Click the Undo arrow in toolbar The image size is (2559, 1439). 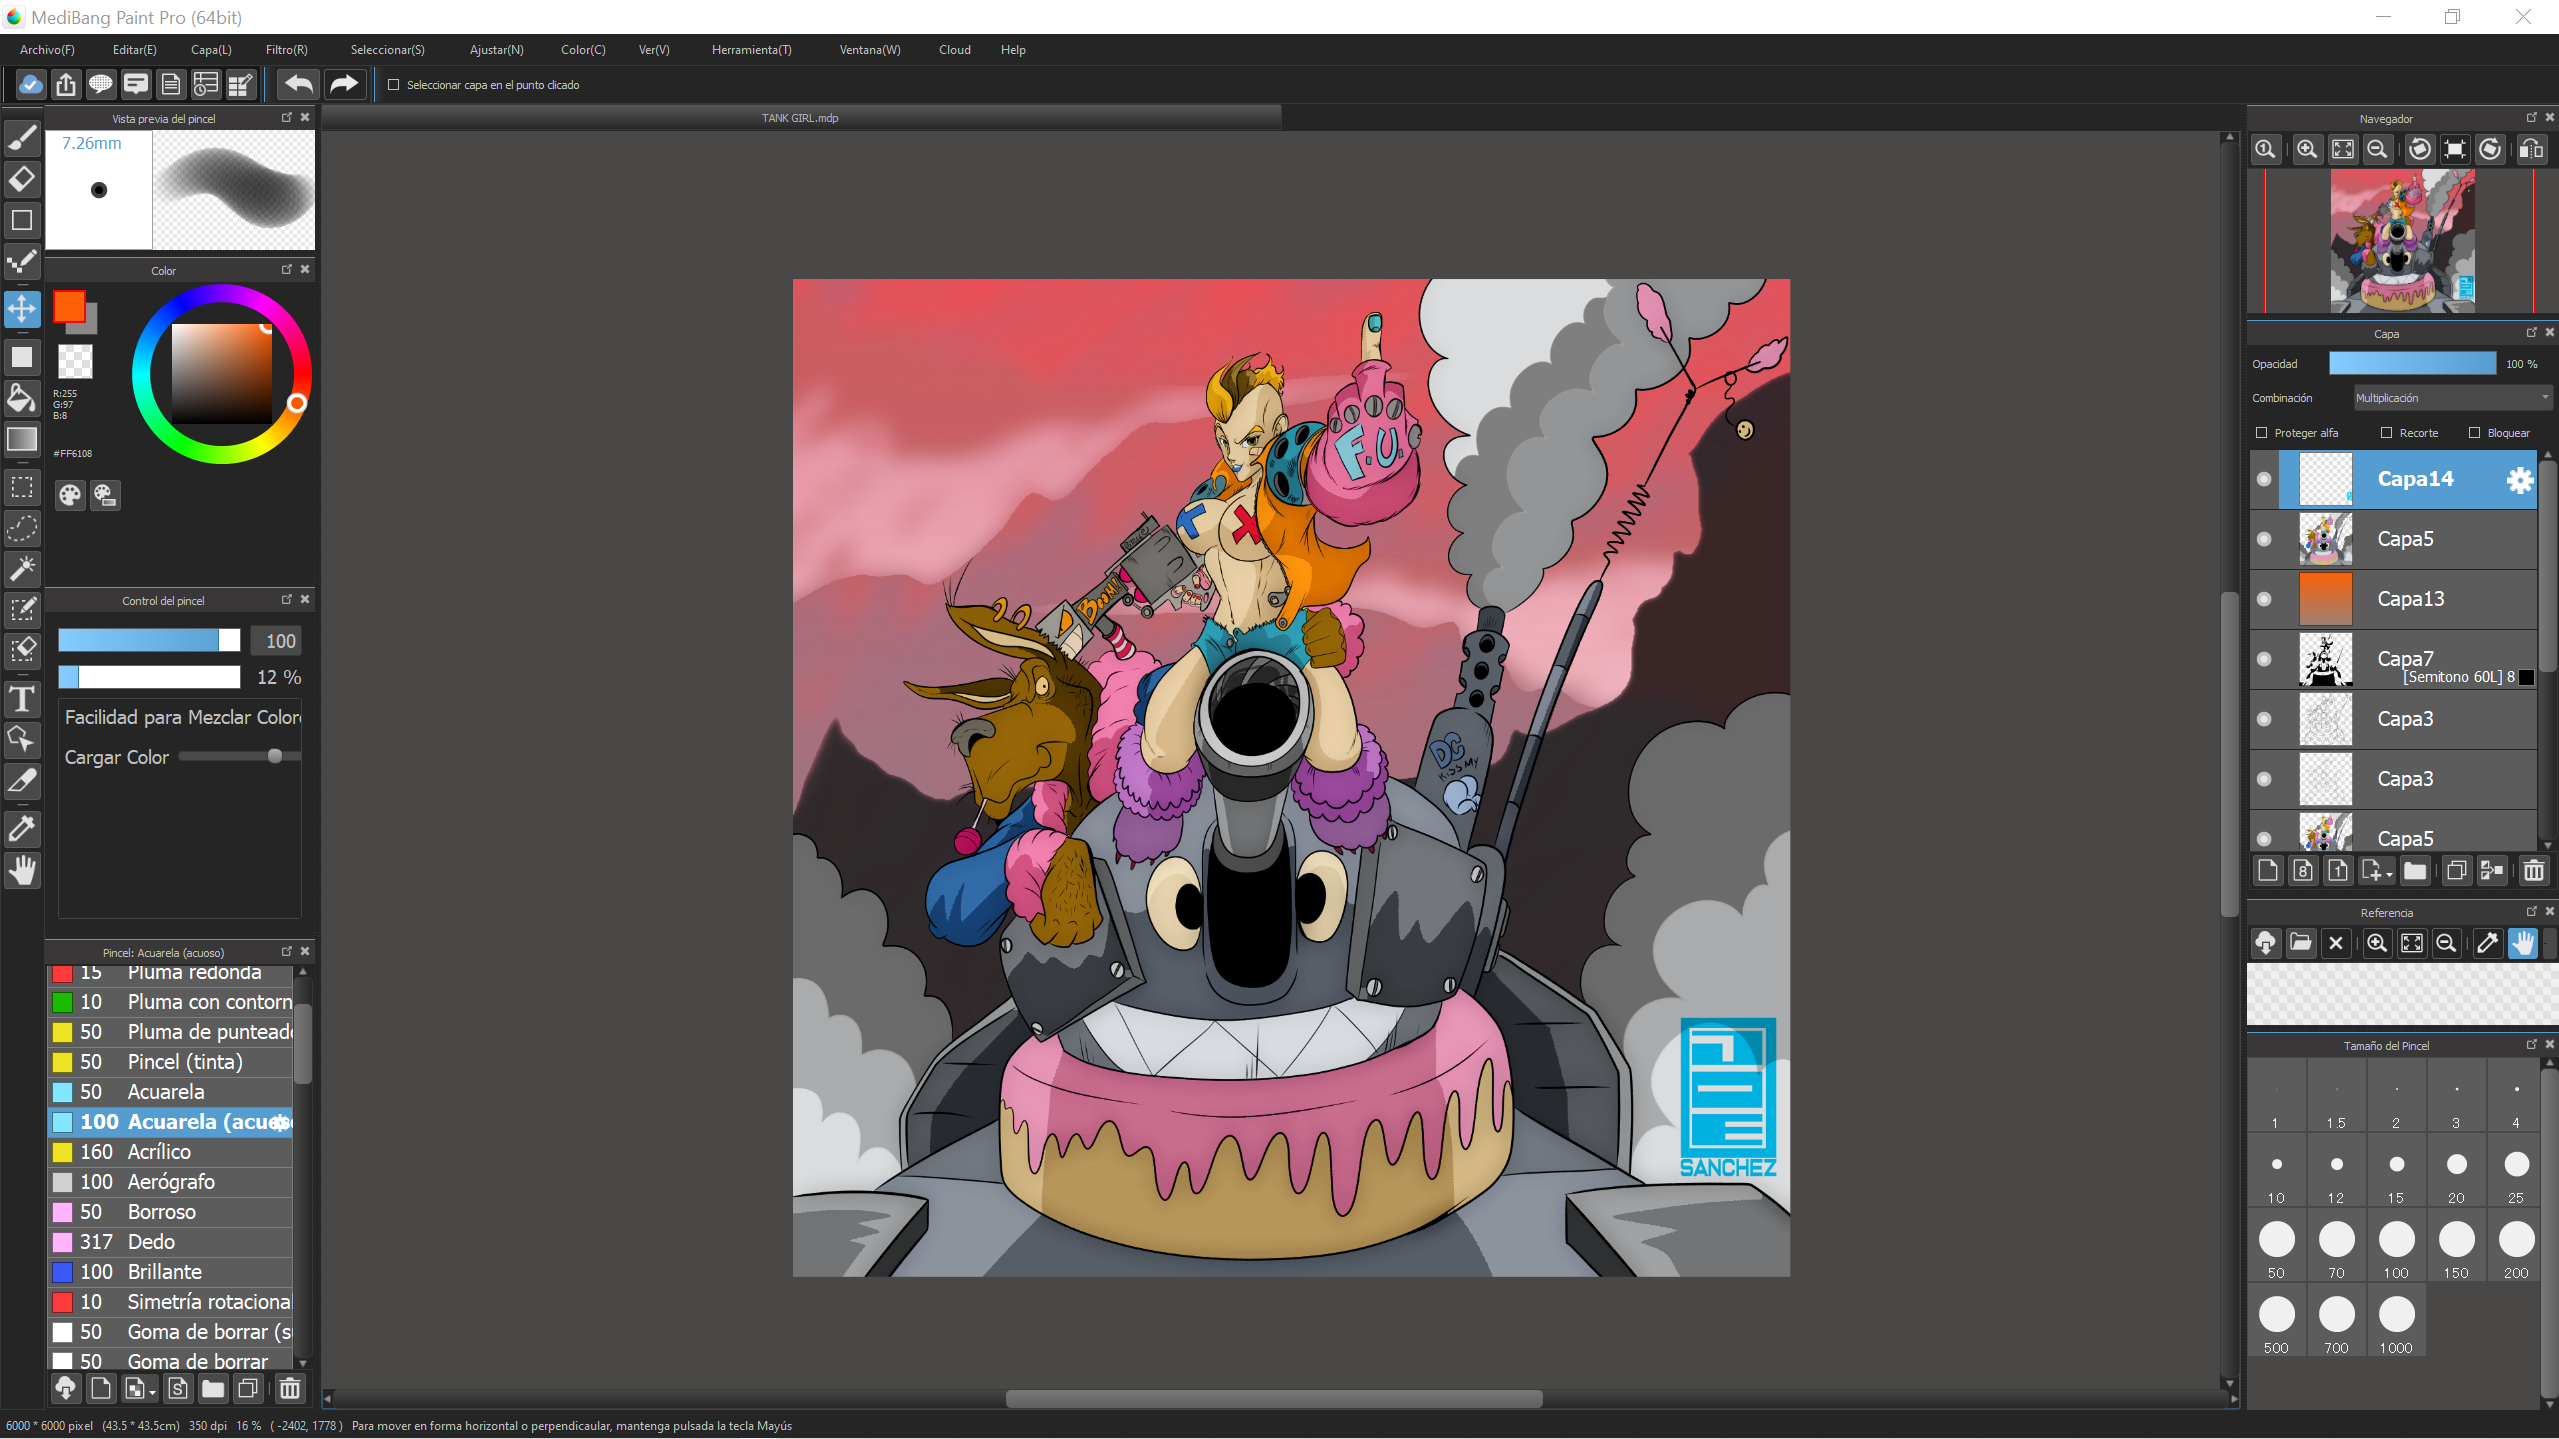click(x=298, y=85)
